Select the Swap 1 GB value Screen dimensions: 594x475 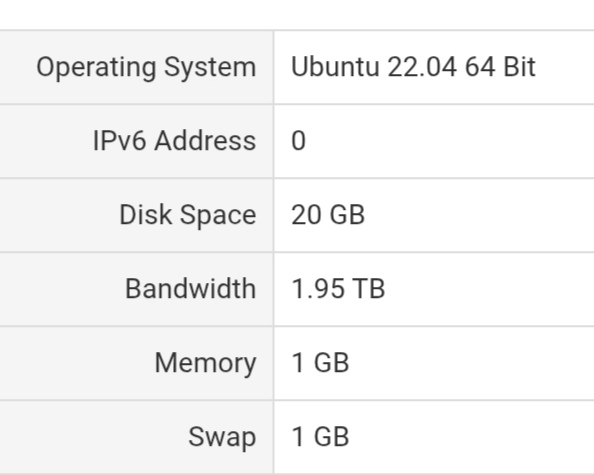pos(320,437)
